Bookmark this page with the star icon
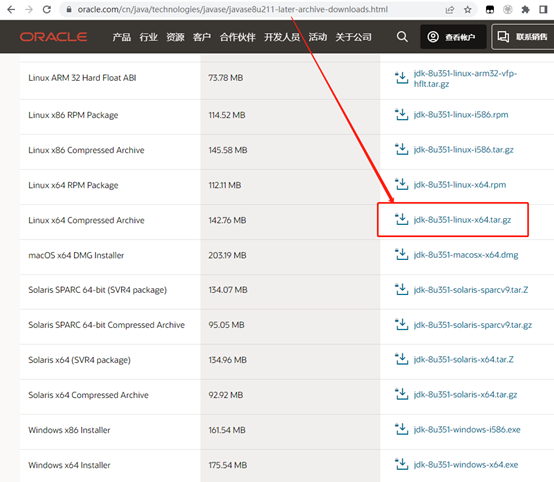This screenshot has width=554, height=482. pyautogui.click(x=467, y=10)
